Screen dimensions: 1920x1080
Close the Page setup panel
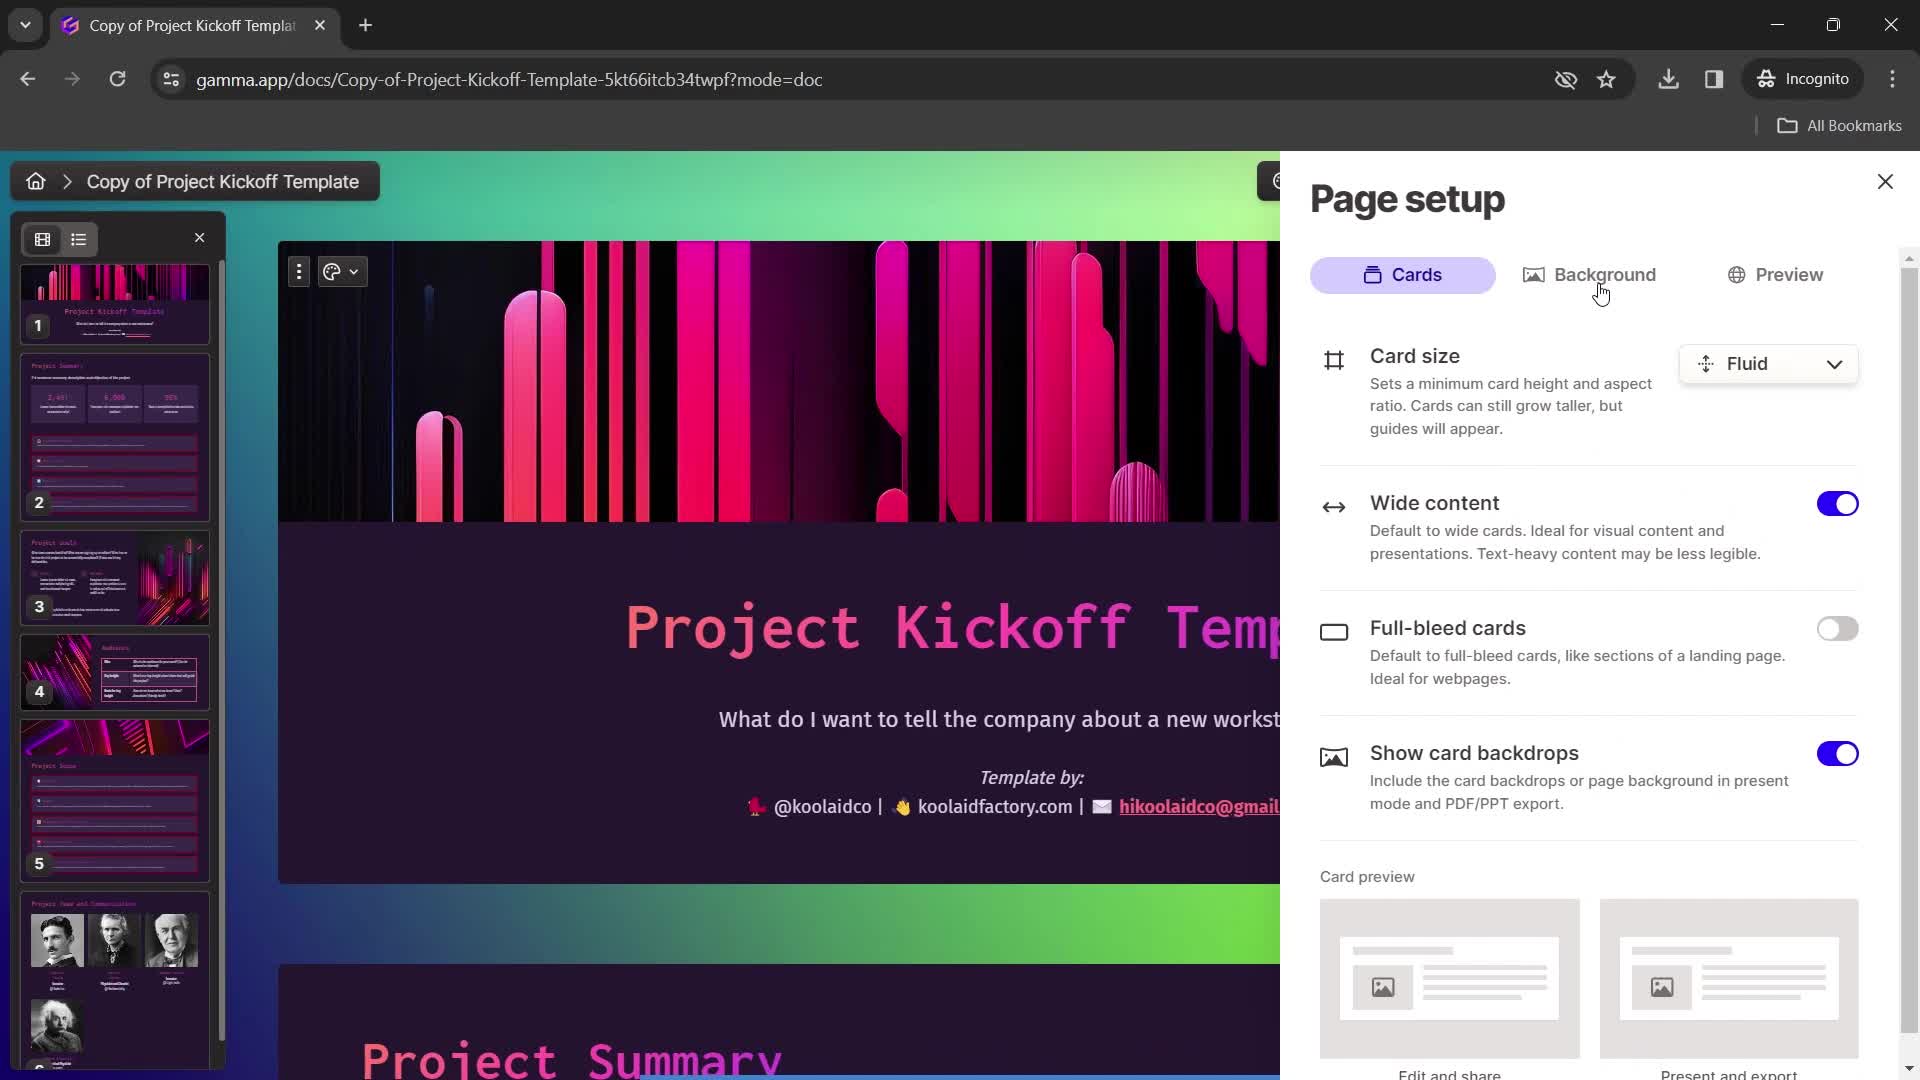pyautogui.click(x=1886, y=181)
